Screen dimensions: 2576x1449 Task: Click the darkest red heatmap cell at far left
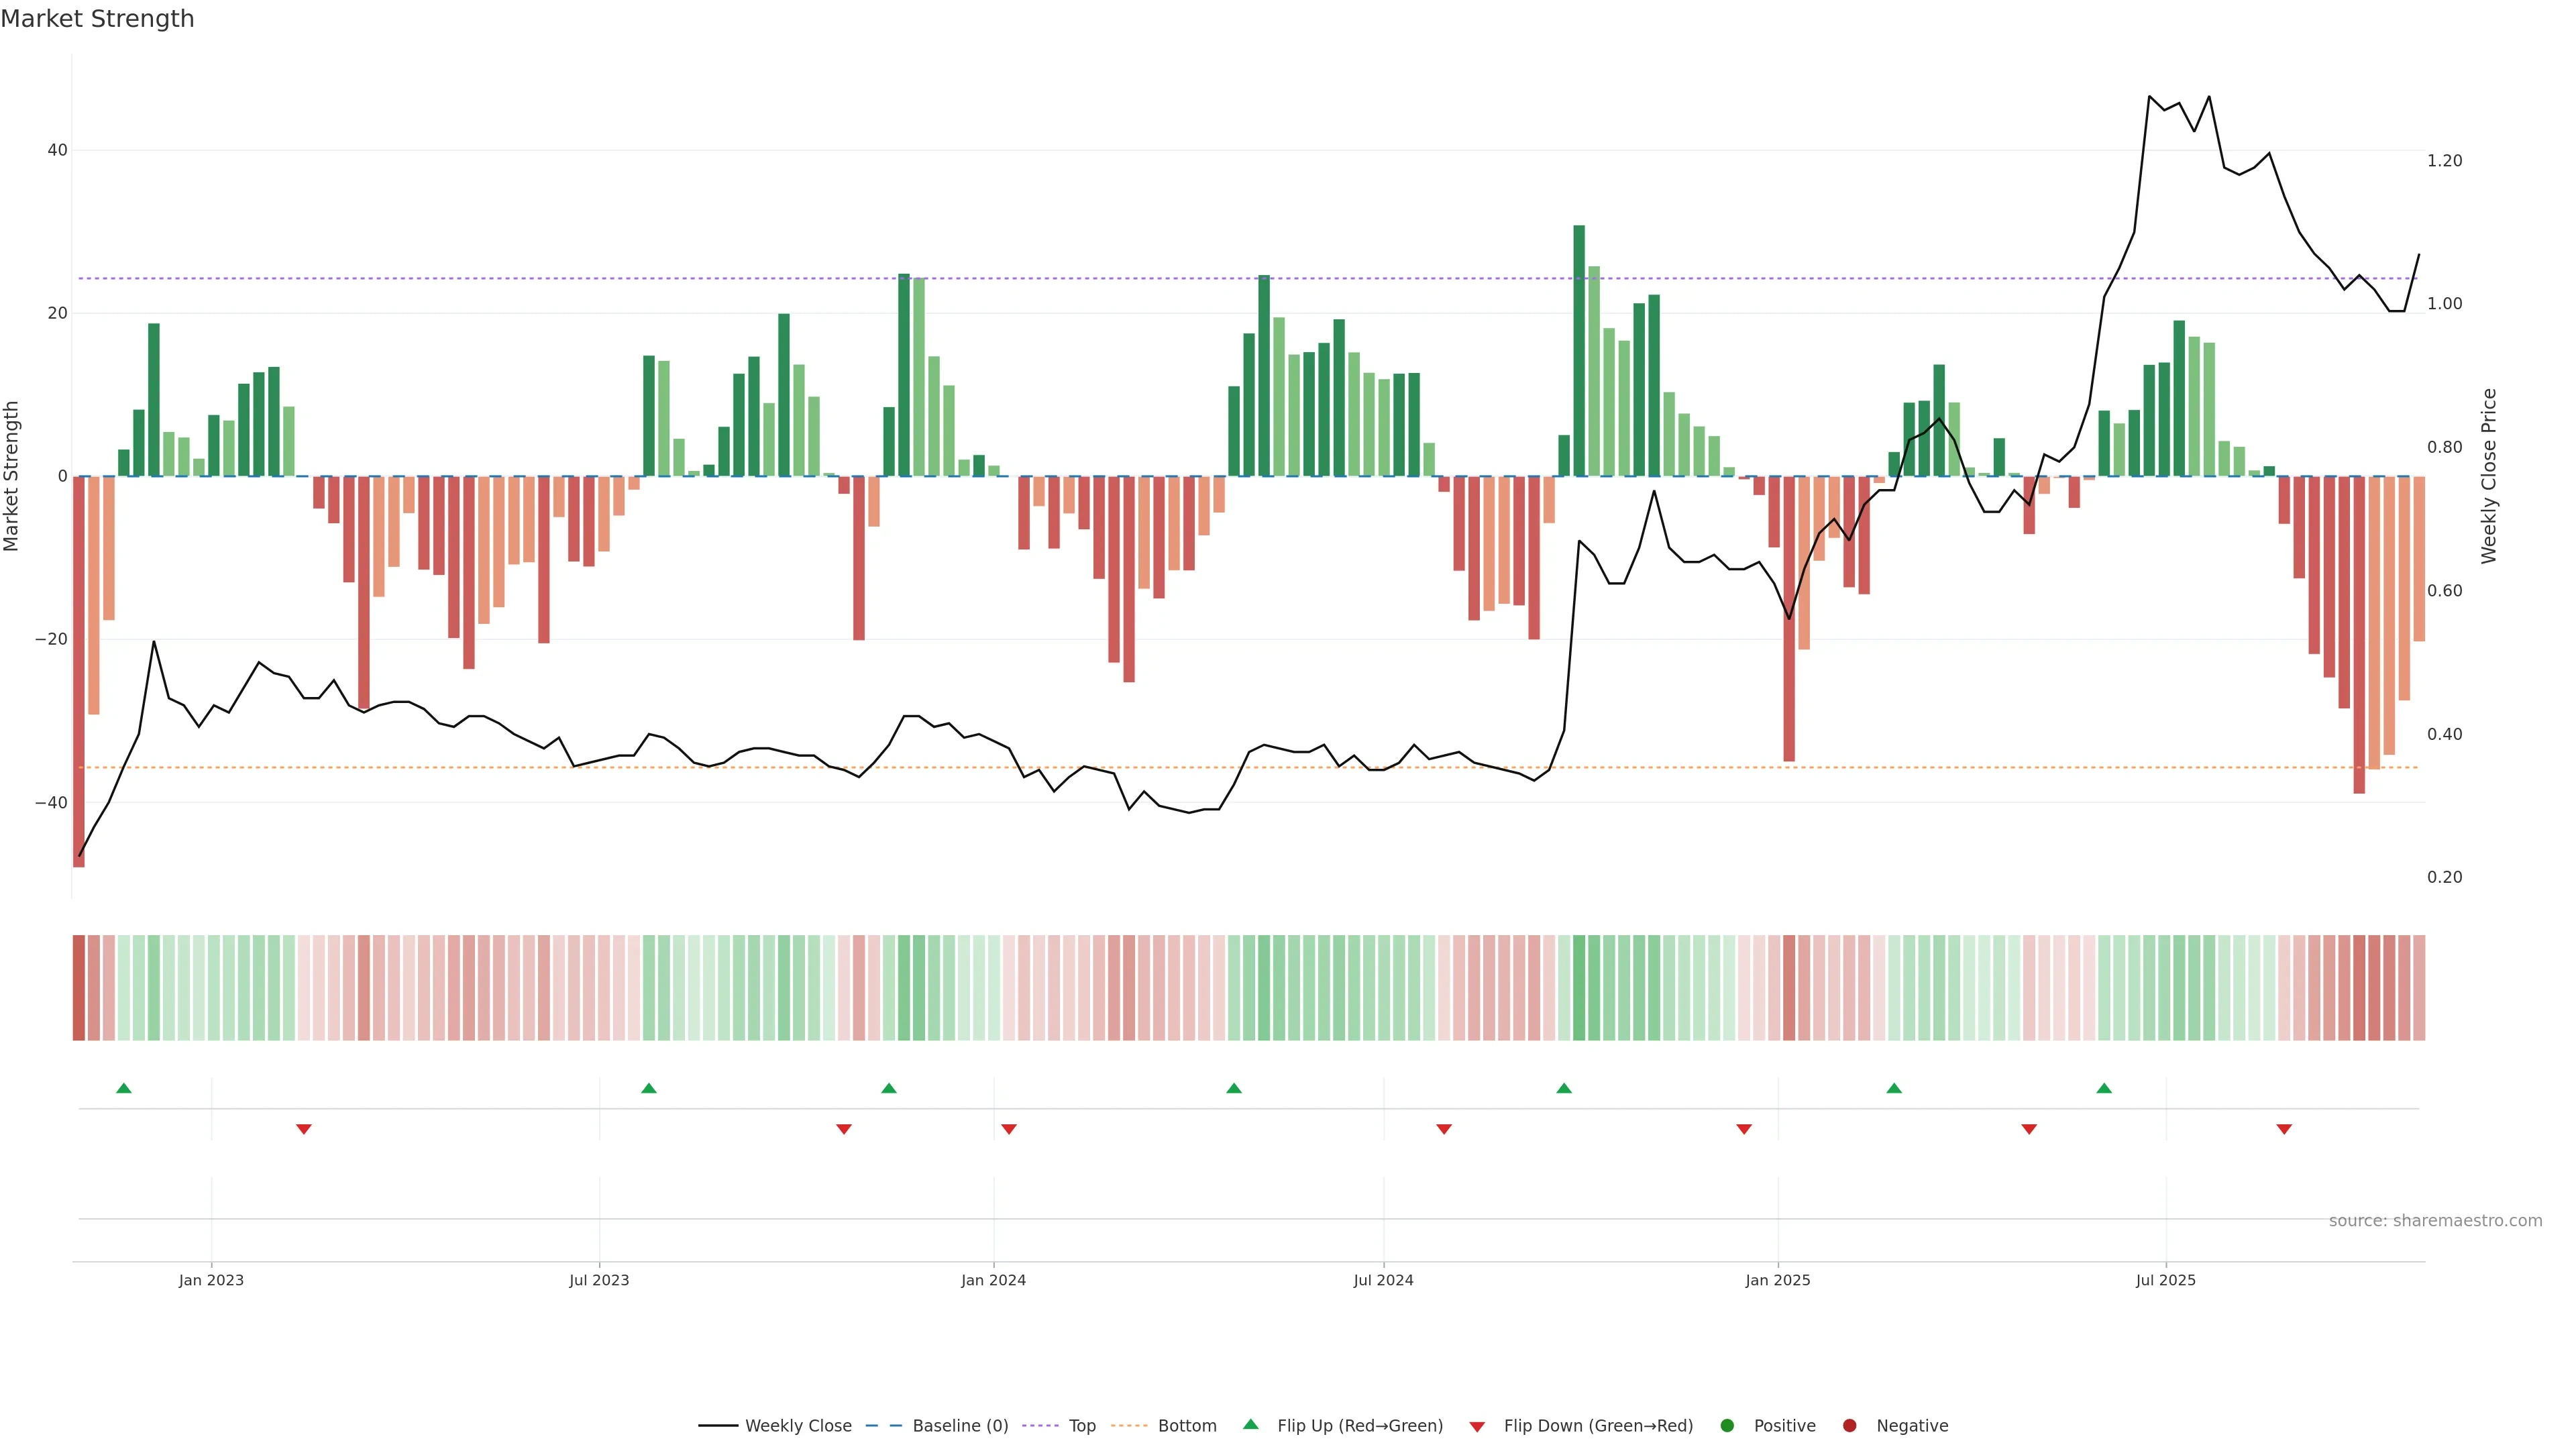pyautogui.click(x=79, y=988)
